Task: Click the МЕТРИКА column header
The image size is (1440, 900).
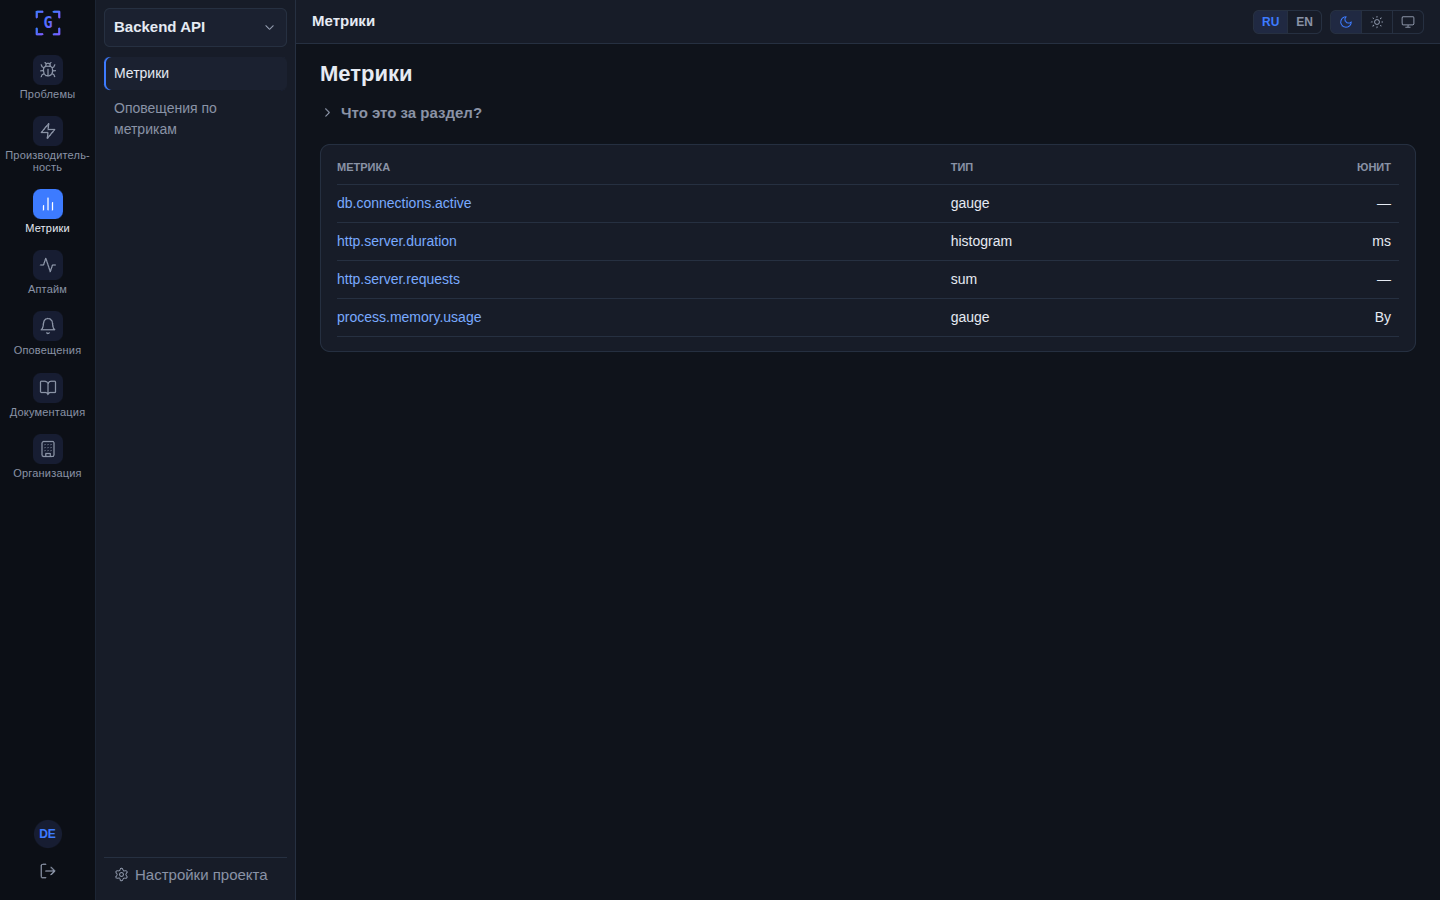Action: click(363, 167)
